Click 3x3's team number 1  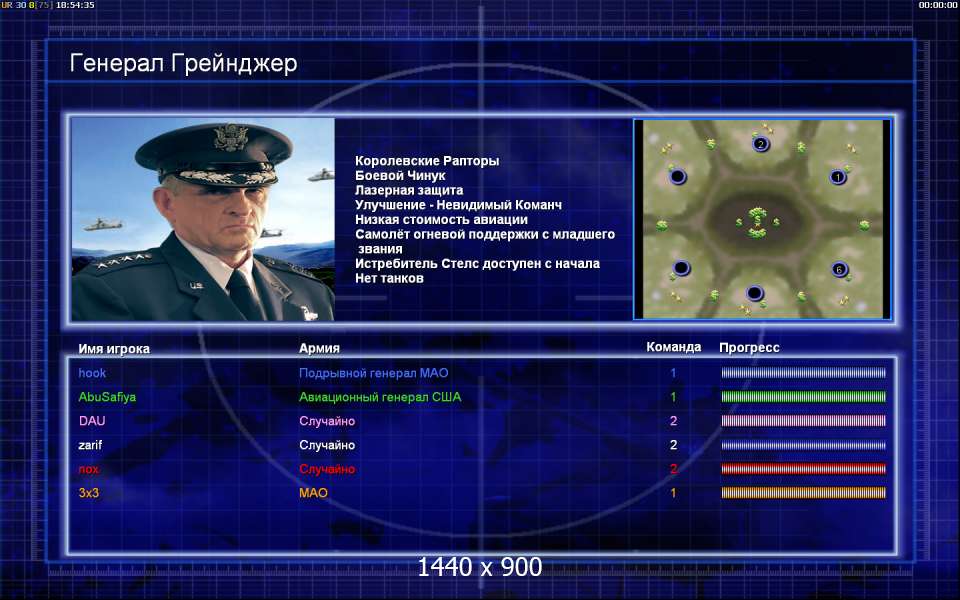coord(673,493)
